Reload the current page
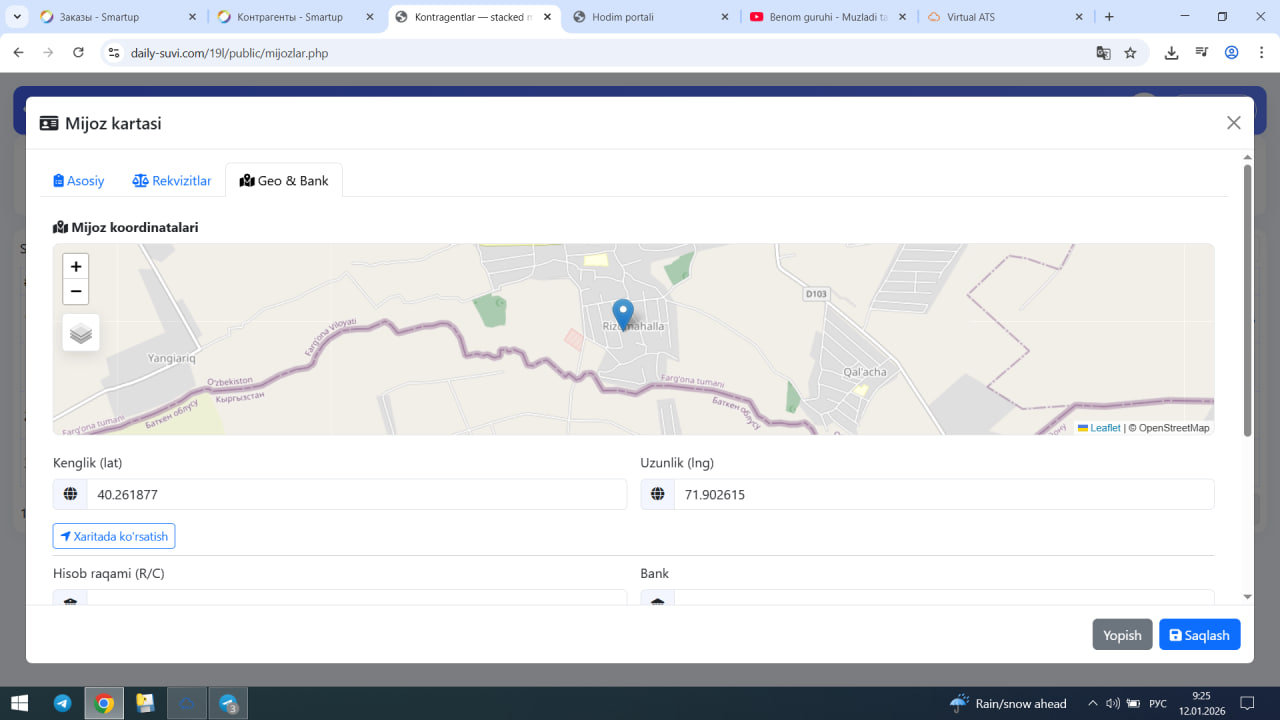1280x720 pixels. (79, 53)
